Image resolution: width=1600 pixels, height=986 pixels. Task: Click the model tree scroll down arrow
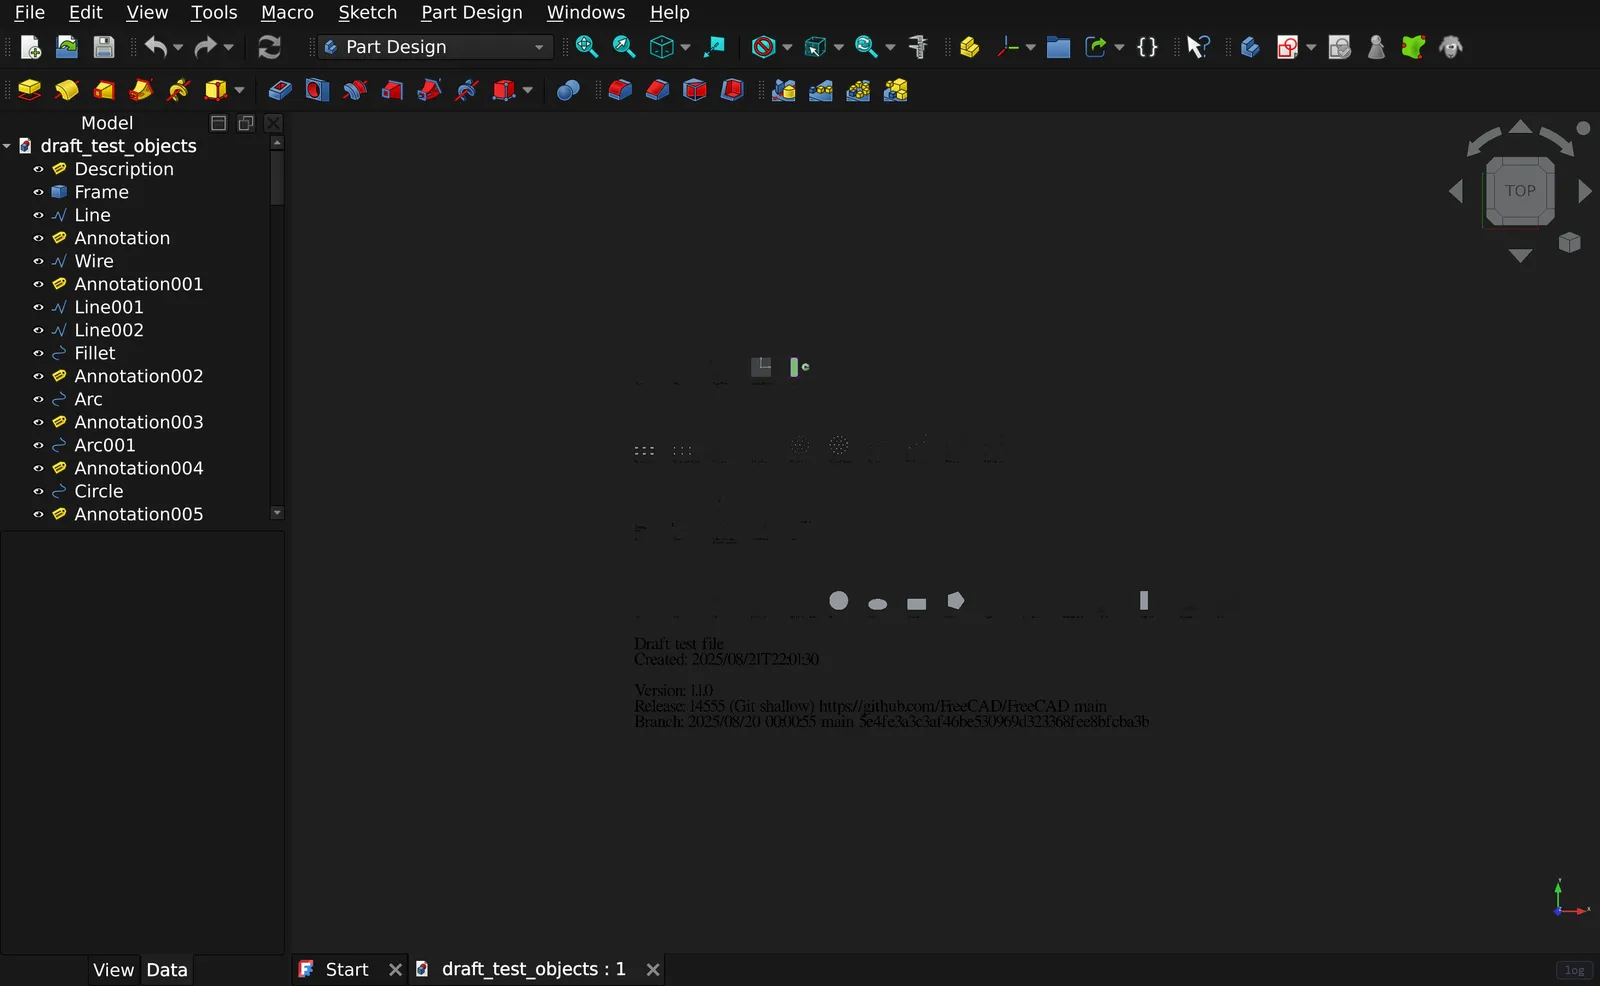pos(277,512)
